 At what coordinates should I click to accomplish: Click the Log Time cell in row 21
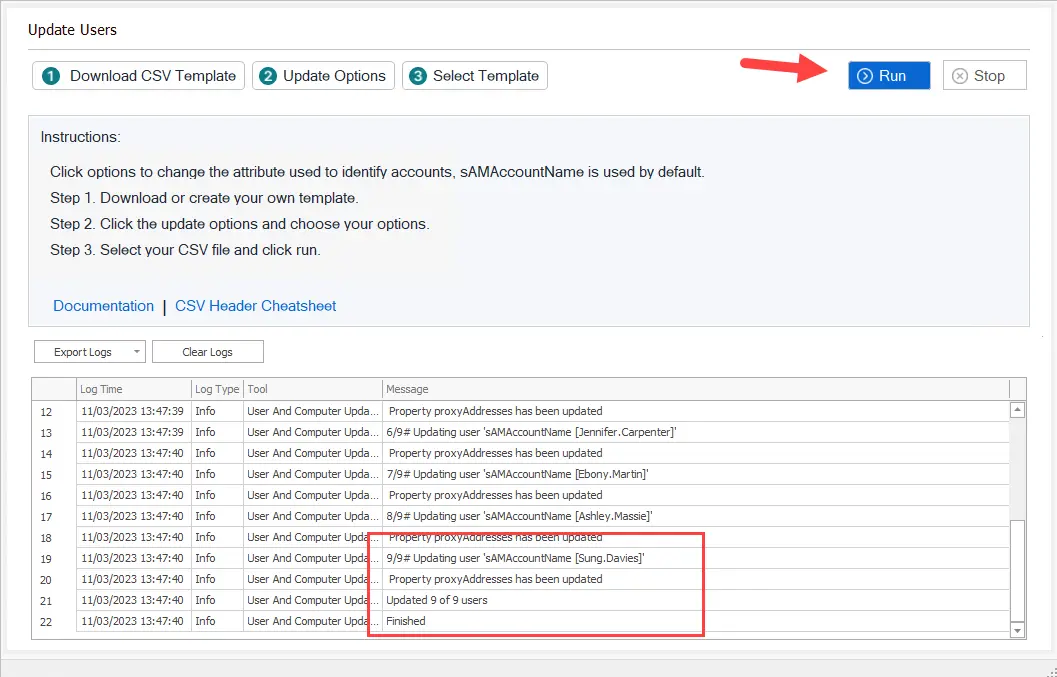pyautogui.click(x=132, y=600)
